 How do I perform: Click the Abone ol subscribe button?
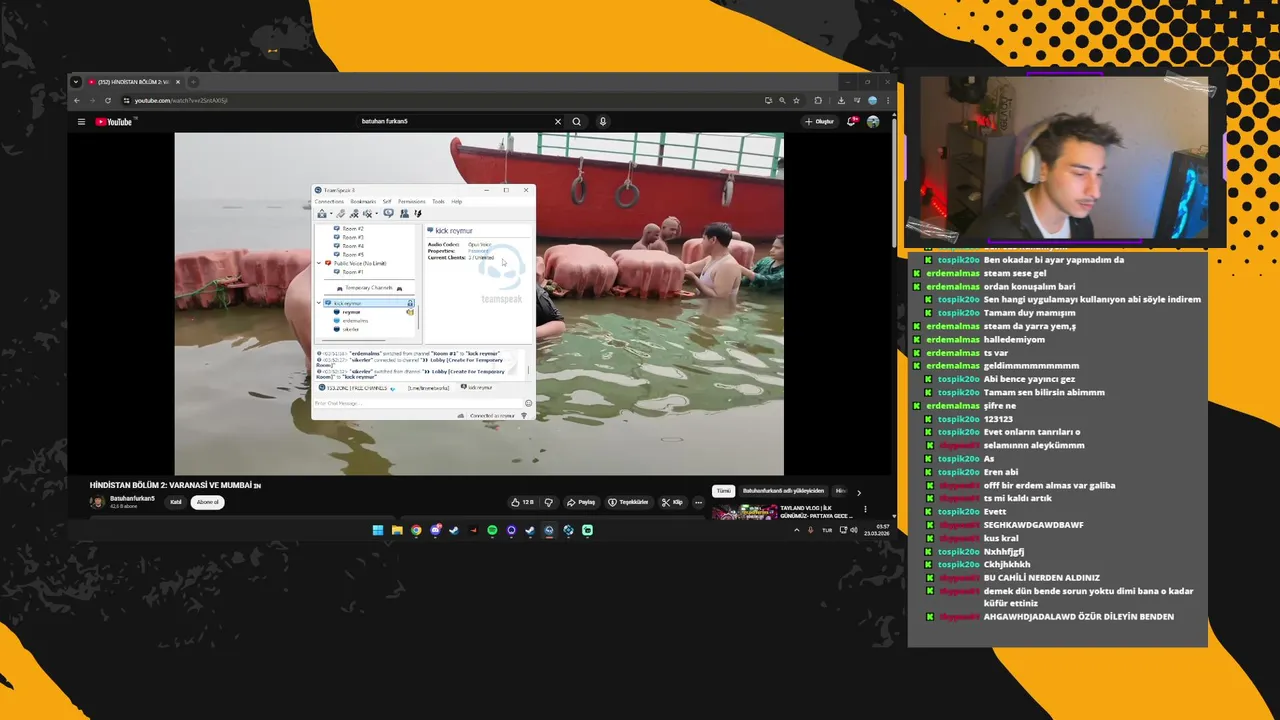[207, 502]
